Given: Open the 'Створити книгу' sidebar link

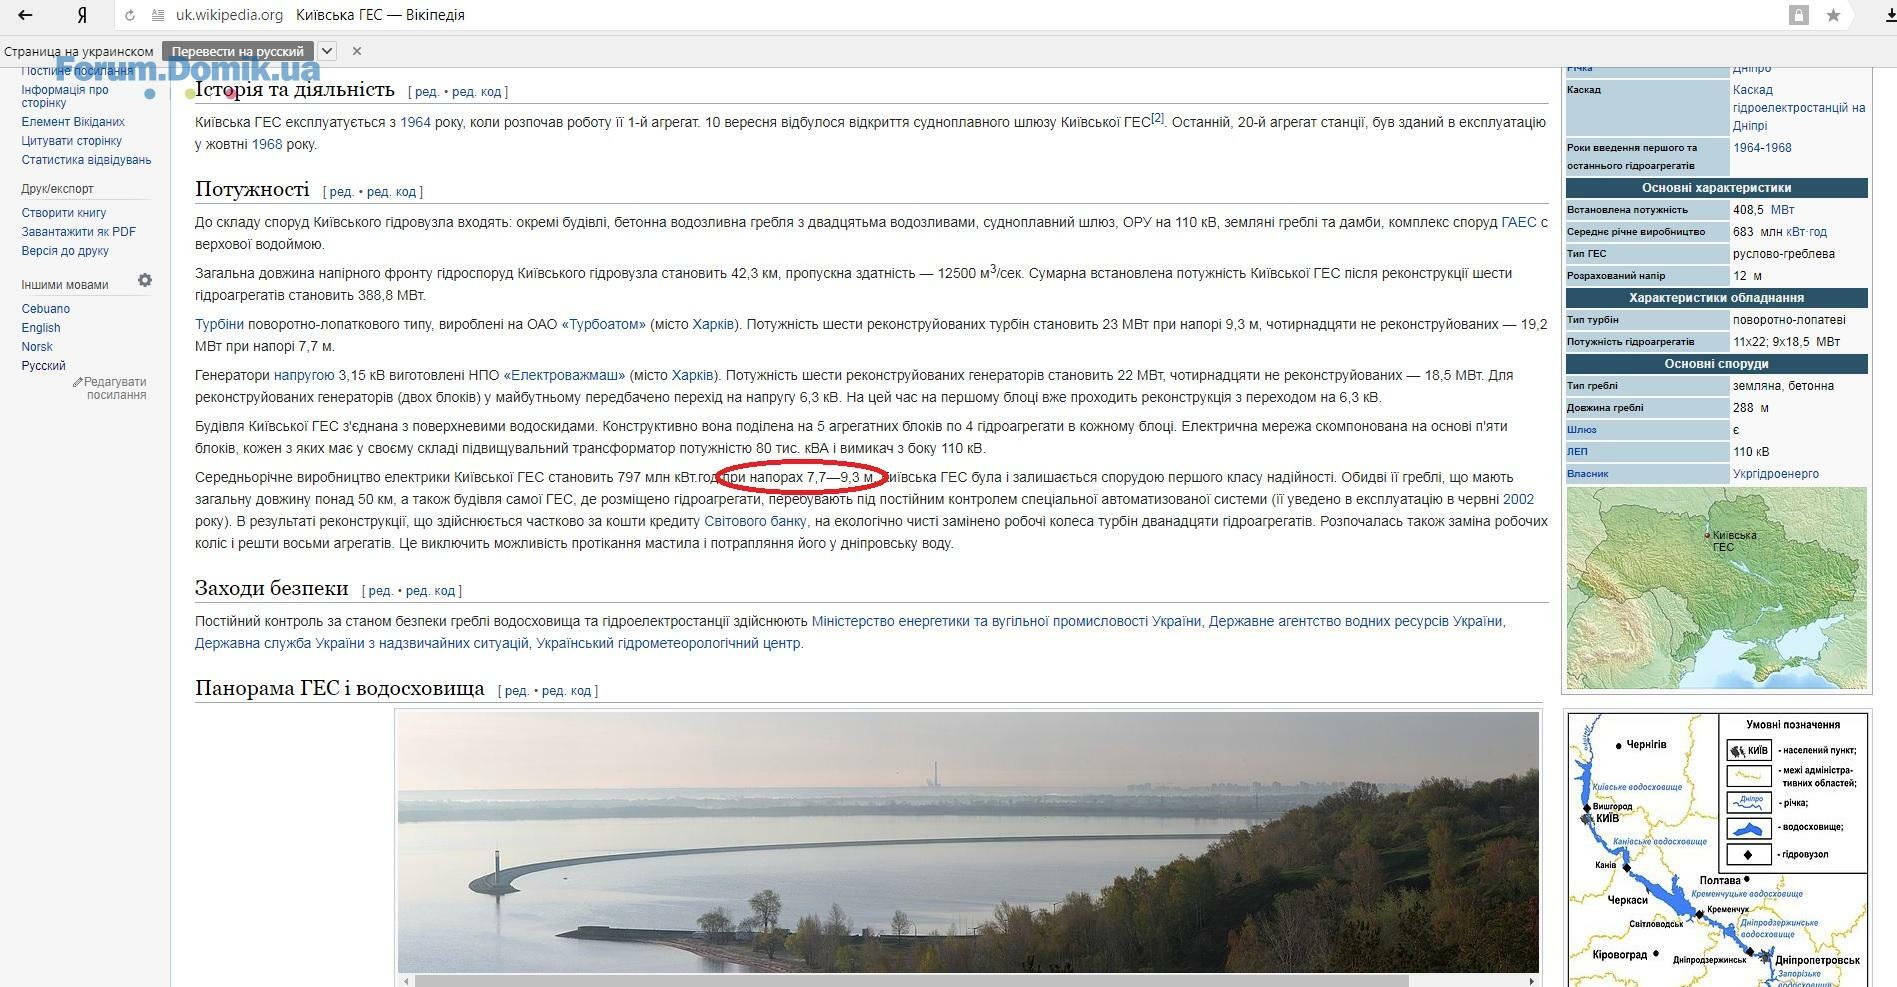Looking at the screenshot, I should click(64, 213).
